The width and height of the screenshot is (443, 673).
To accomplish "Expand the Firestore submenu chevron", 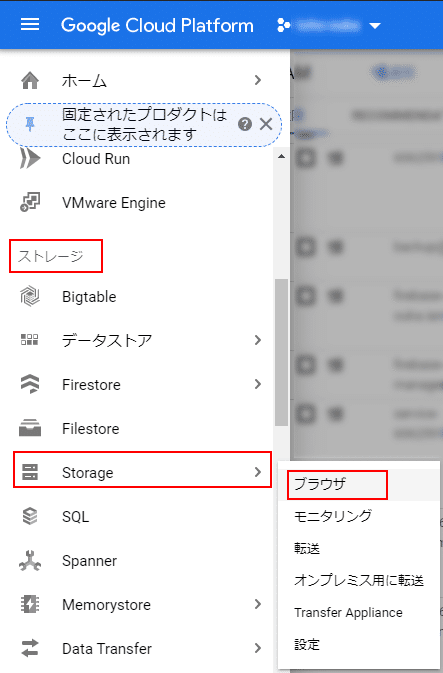I will point(258,384).
